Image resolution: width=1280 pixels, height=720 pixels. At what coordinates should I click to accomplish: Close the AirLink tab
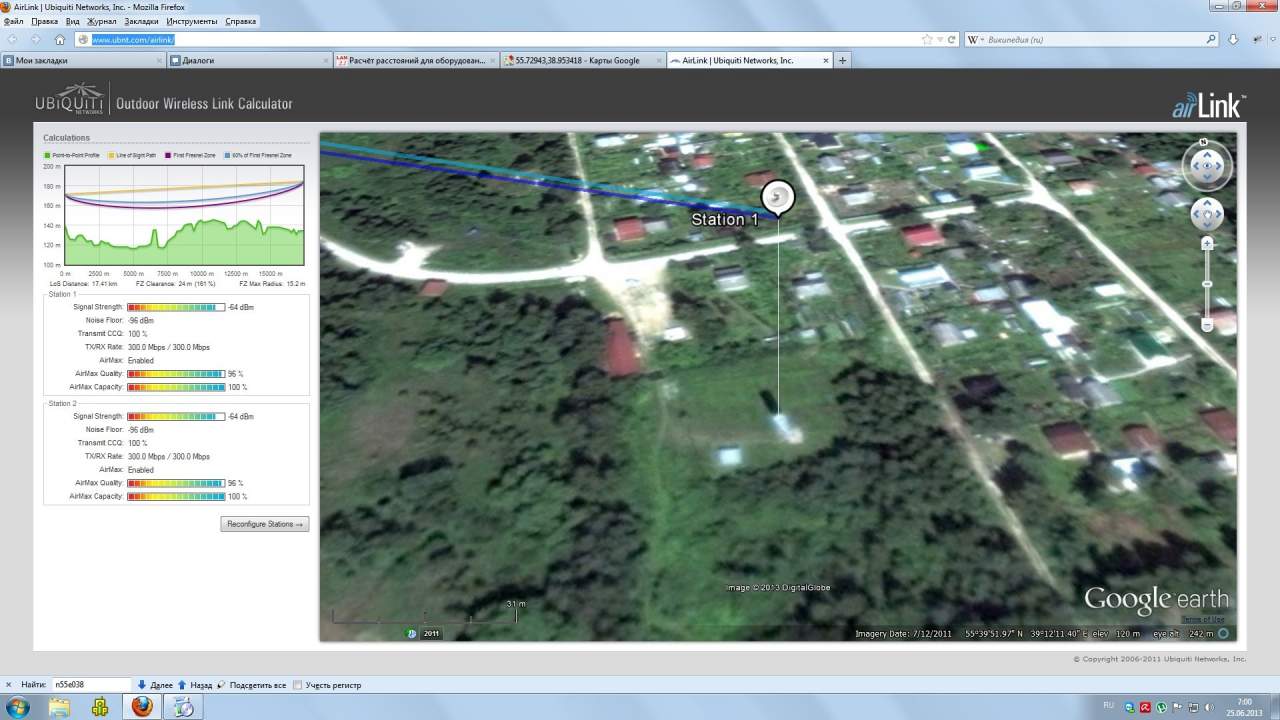point(825,60)
